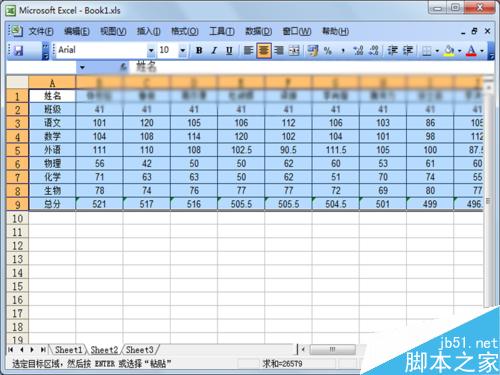This screenshot has height=375, width=500.
Task: Select cell with value 102.5
Action: tap(241, 150)
